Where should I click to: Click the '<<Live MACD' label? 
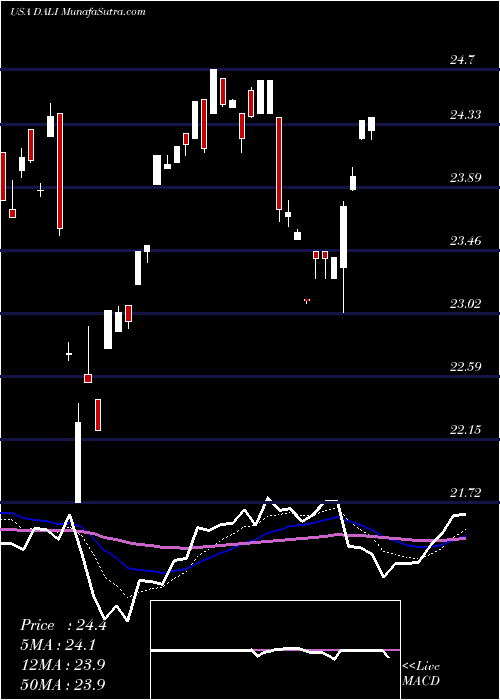coord(421,673)
